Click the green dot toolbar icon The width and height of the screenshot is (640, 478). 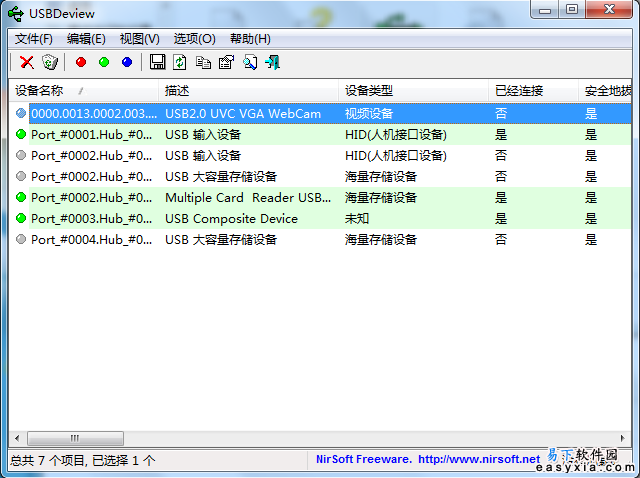[x=104, y=62]
